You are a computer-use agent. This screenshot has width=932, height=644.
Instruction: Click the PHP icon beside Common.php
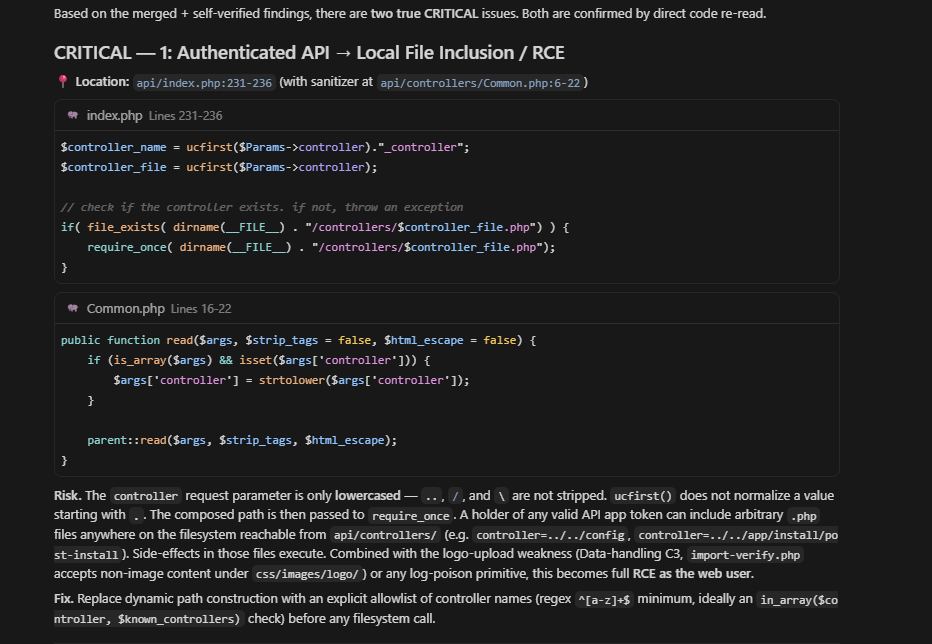coord(73,308)
